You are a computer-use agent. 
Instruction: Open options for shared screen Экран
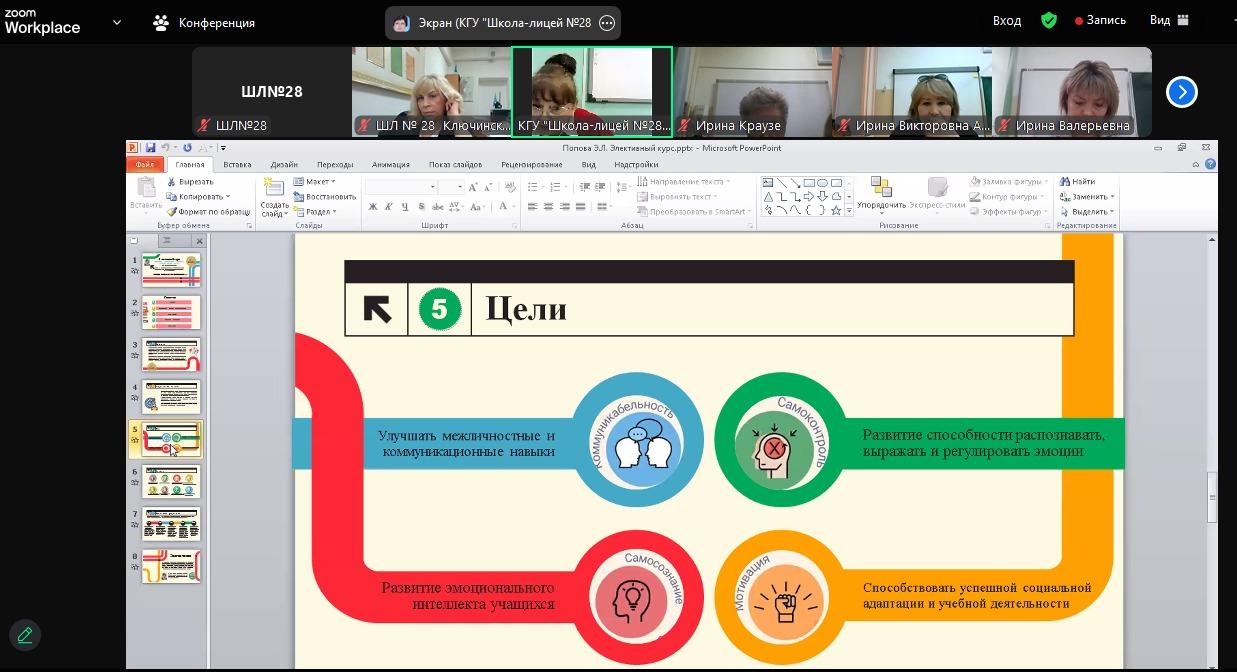tap(607, 23)
